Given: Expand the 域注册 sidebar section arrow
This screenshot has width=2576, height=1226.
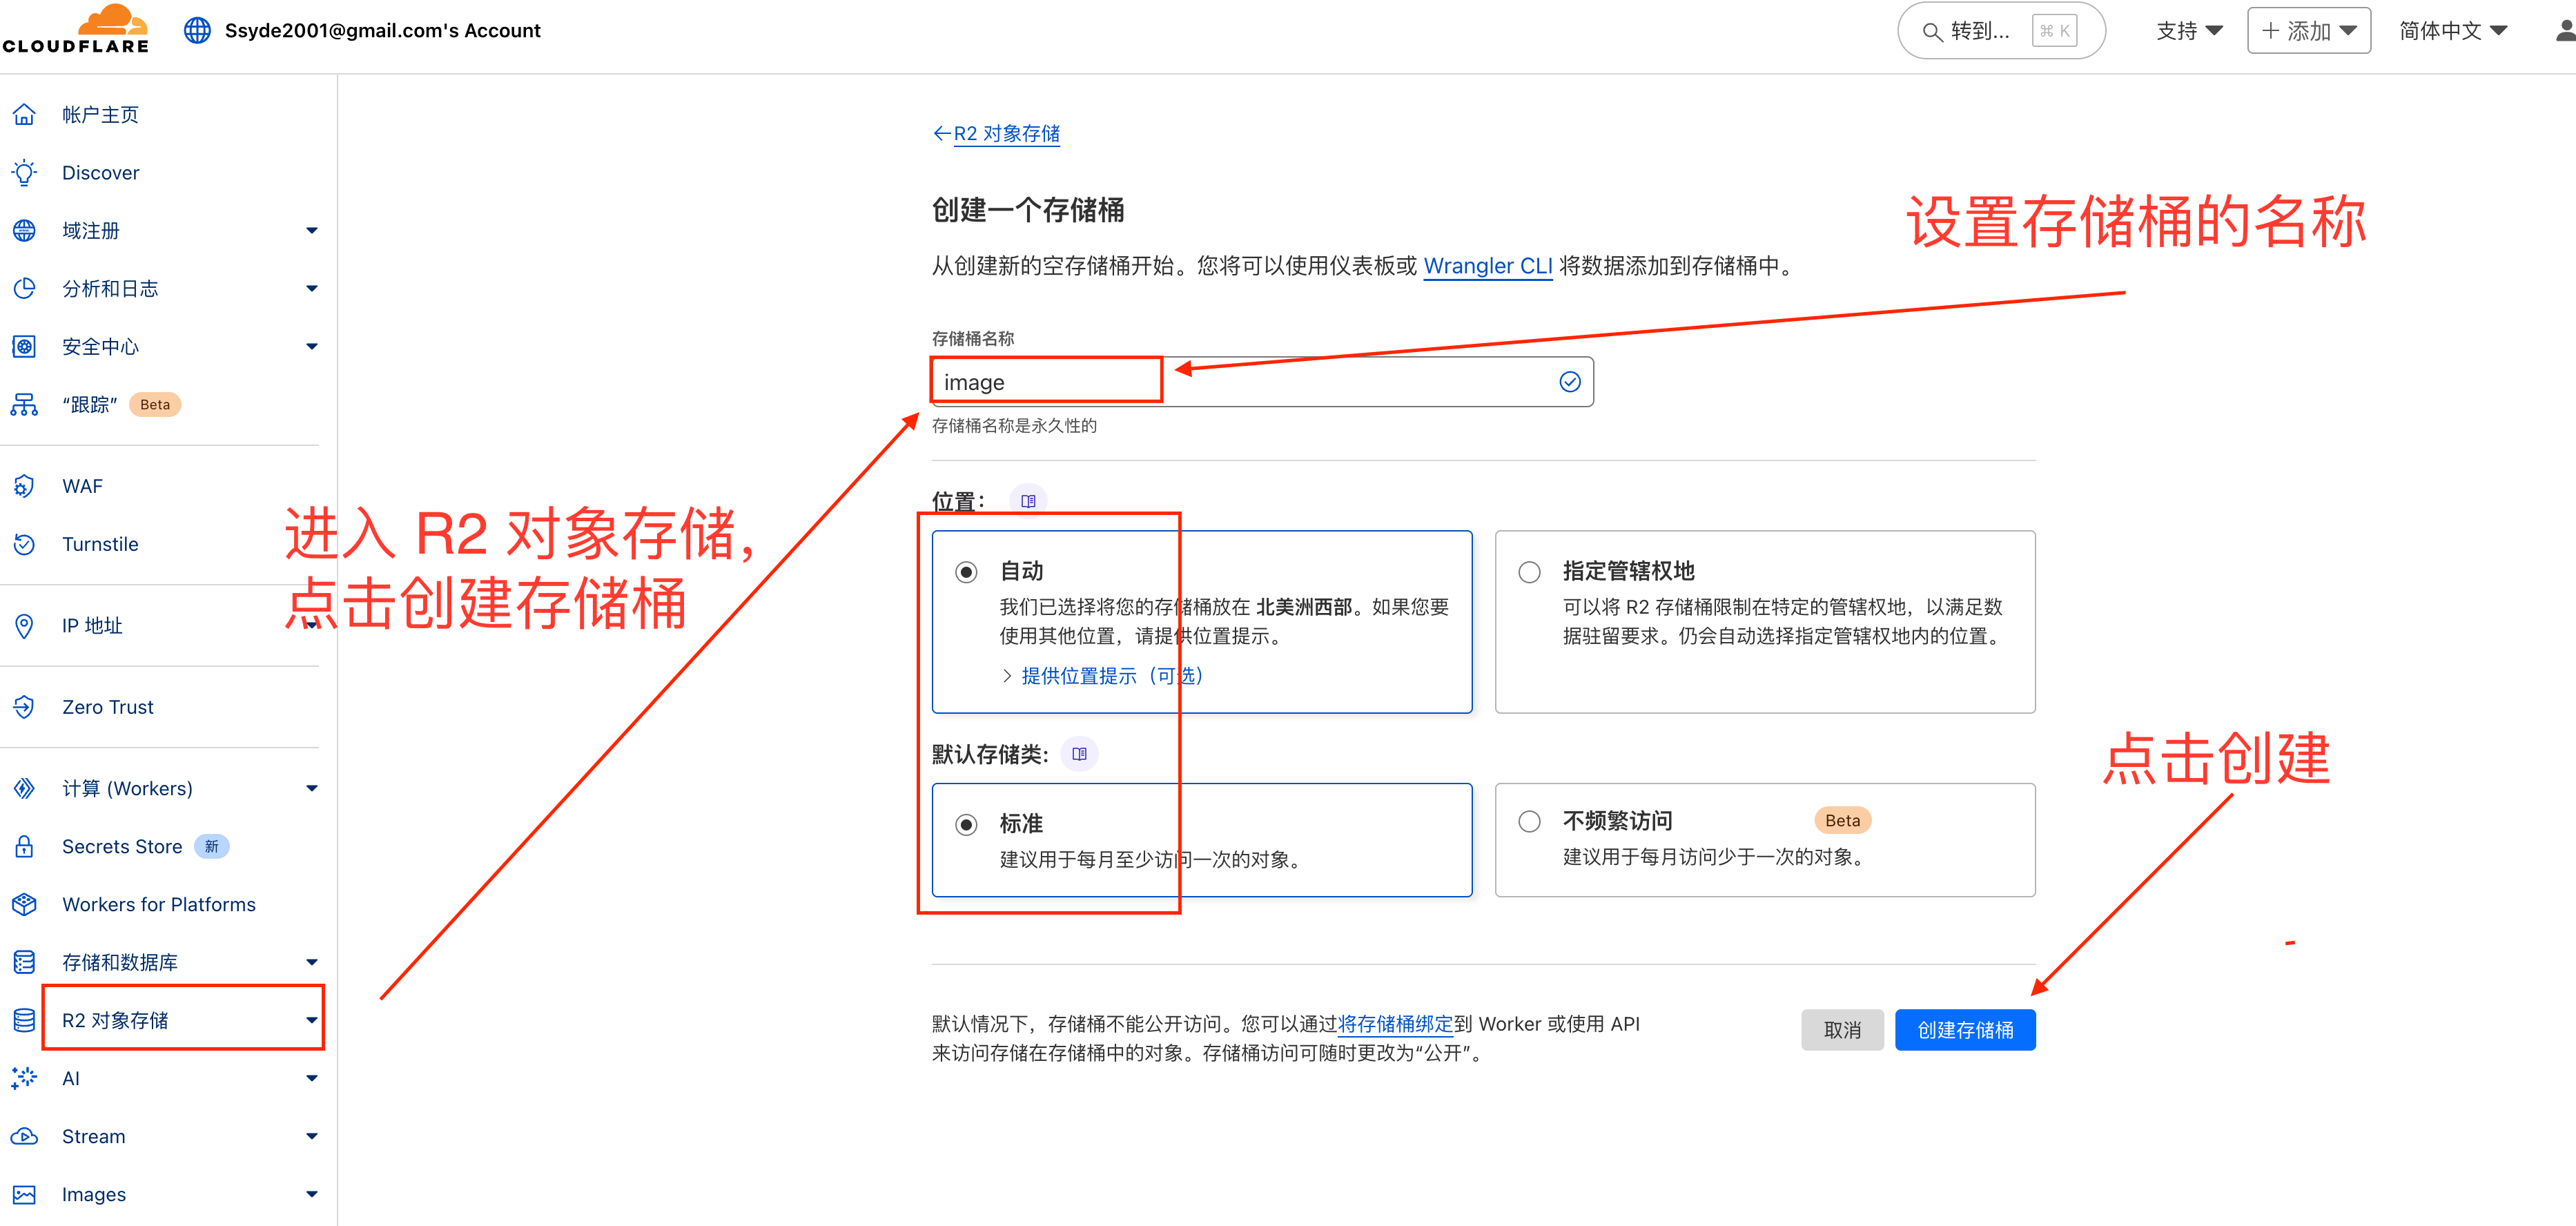Looking at the screenshot, I should pos(312,230).
